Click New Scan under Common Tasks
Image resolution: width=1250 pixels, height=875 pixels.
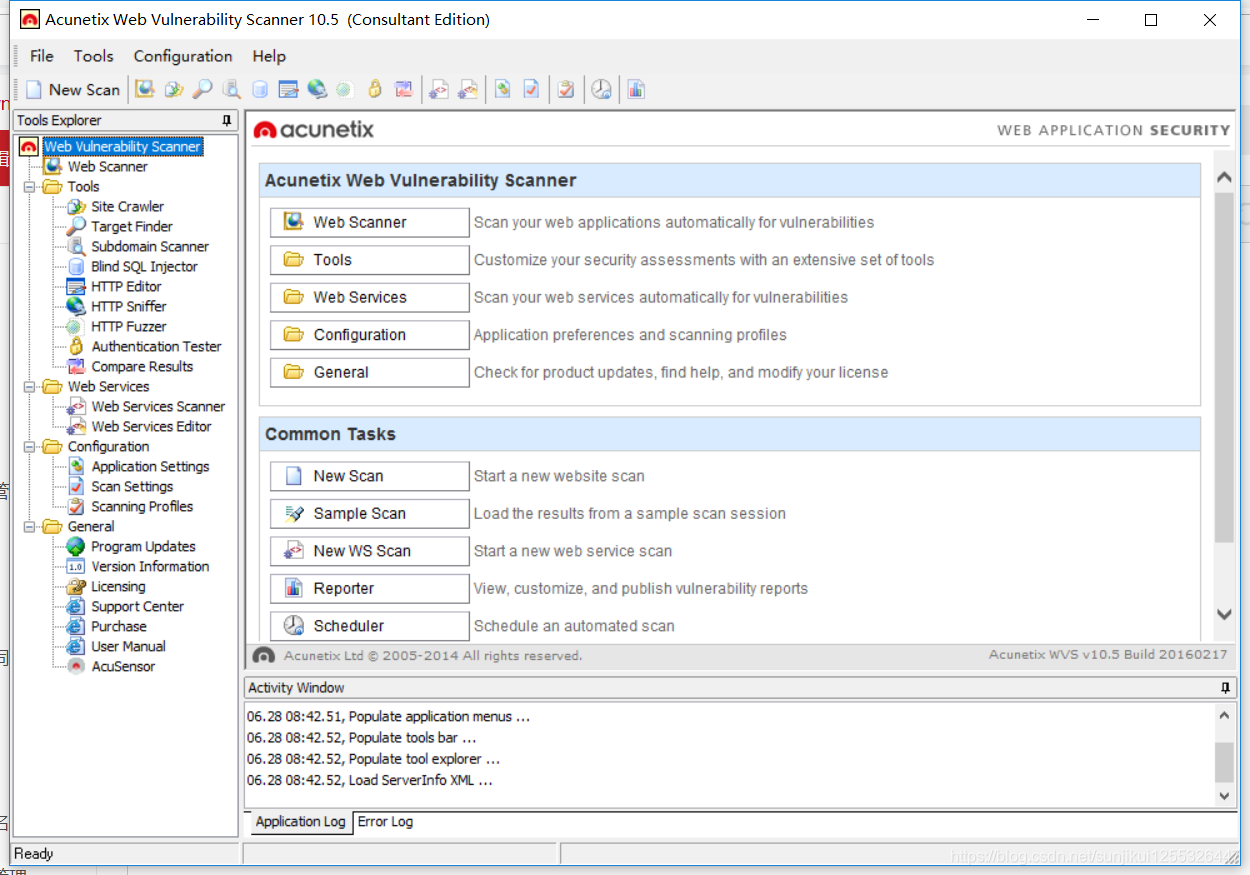click(x=369, y=476)
